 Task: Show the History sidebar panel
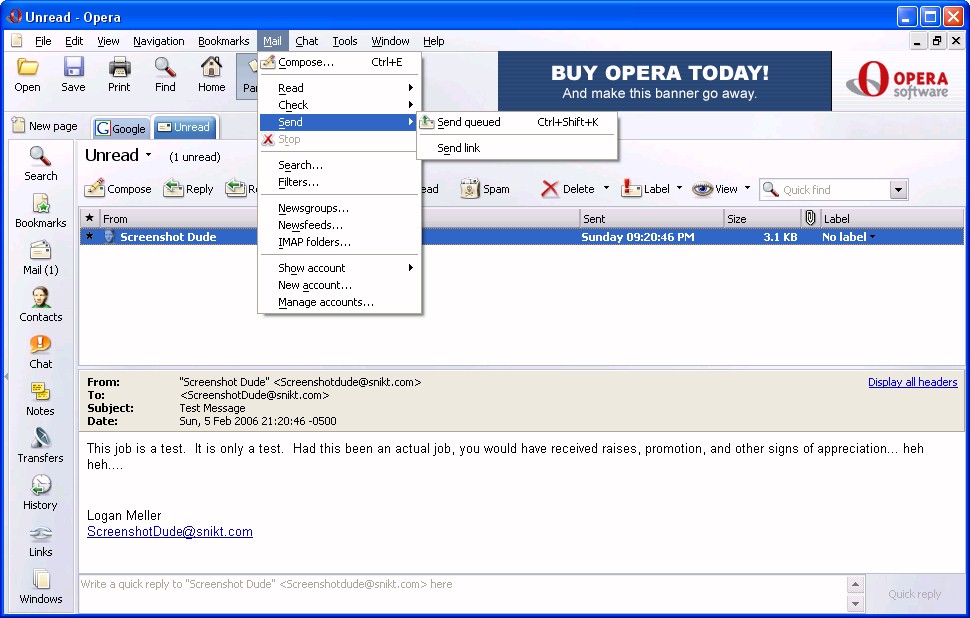(41, 492)
